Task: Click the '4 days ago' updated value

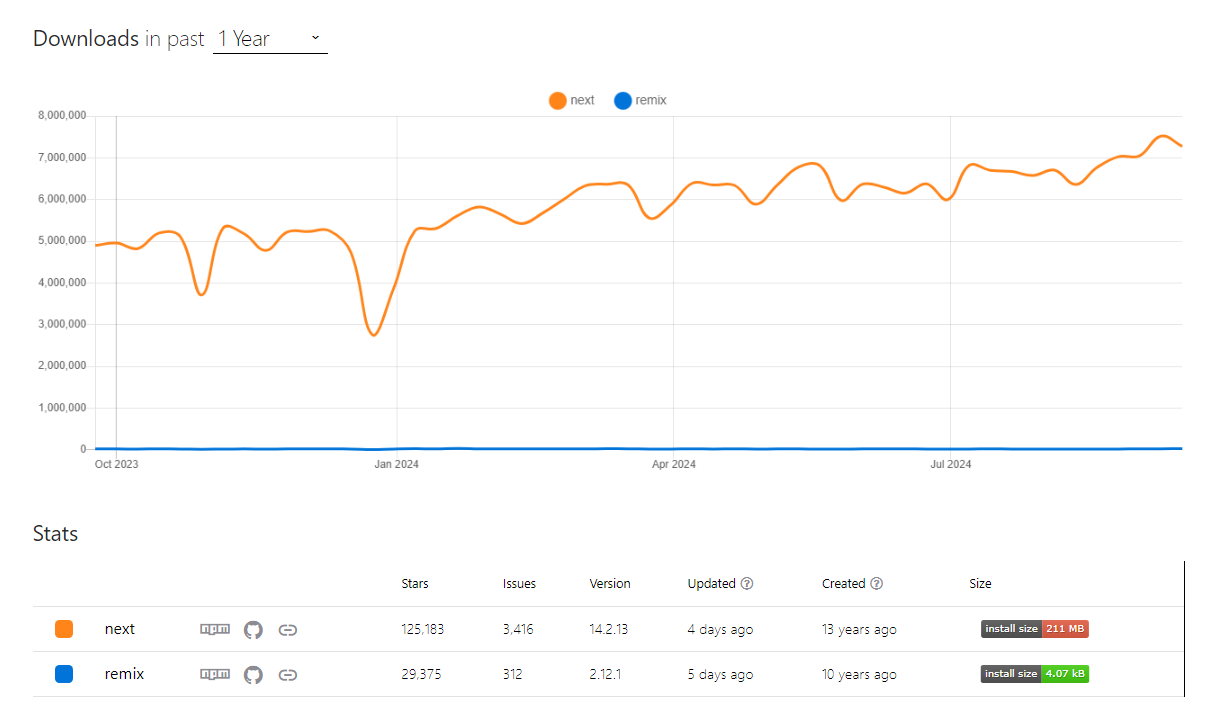Action: [x=720, y=630]
